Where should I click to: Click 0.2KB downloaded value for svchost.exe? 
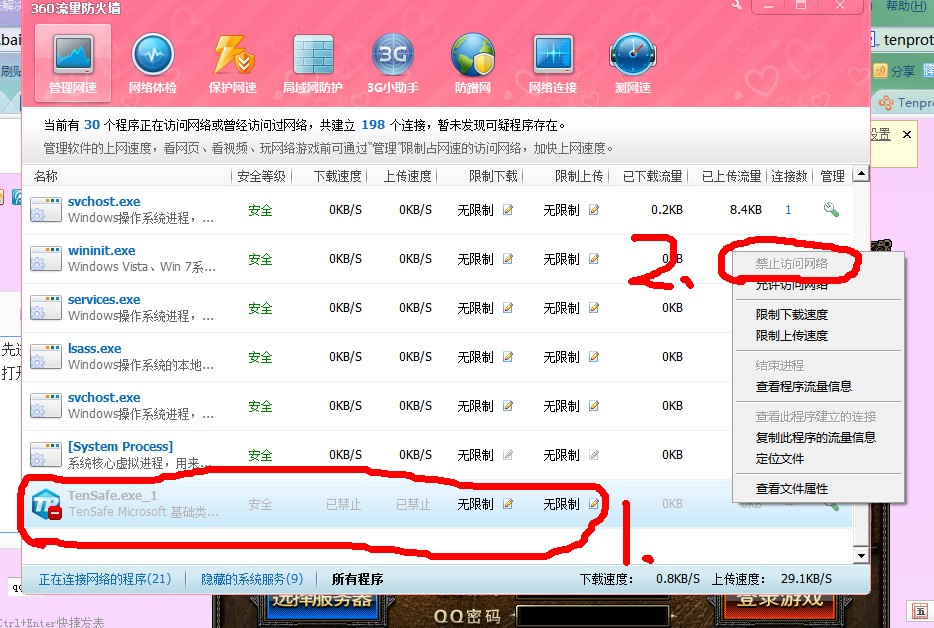click(x=667, y=210)
